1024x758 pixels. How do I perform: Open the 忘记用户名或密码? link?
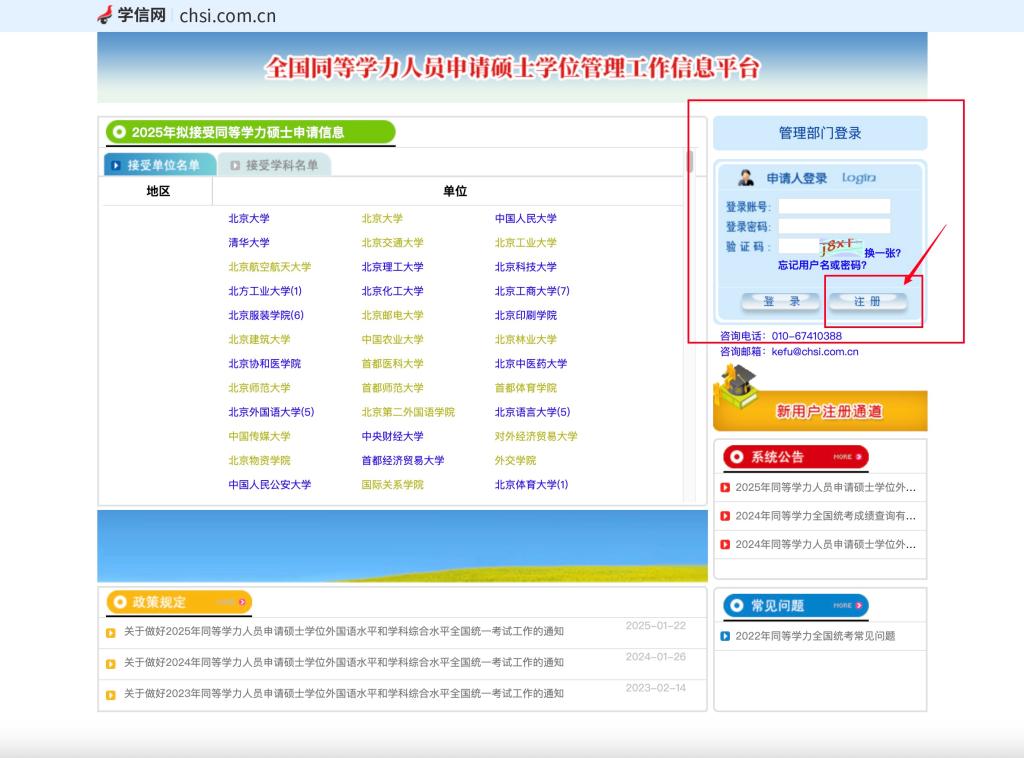(x=822, y=266)
